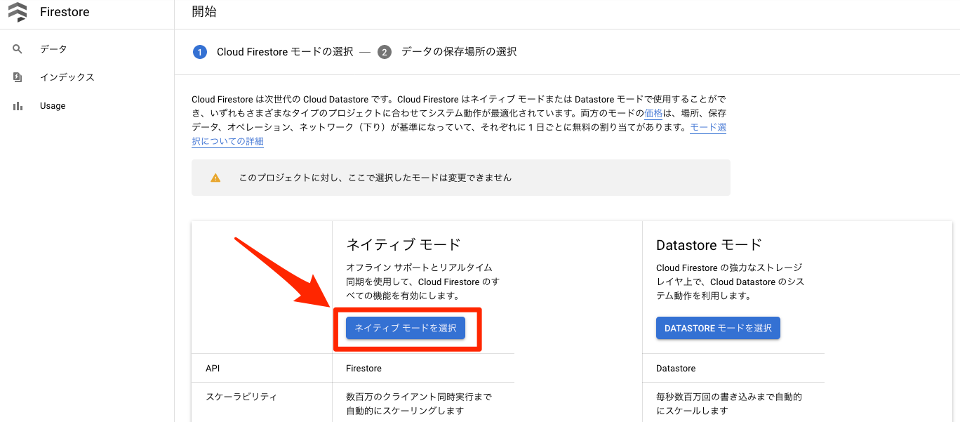Click the Datastore モード heading
This screenshot has height=422, width=960.
(708, 244)
